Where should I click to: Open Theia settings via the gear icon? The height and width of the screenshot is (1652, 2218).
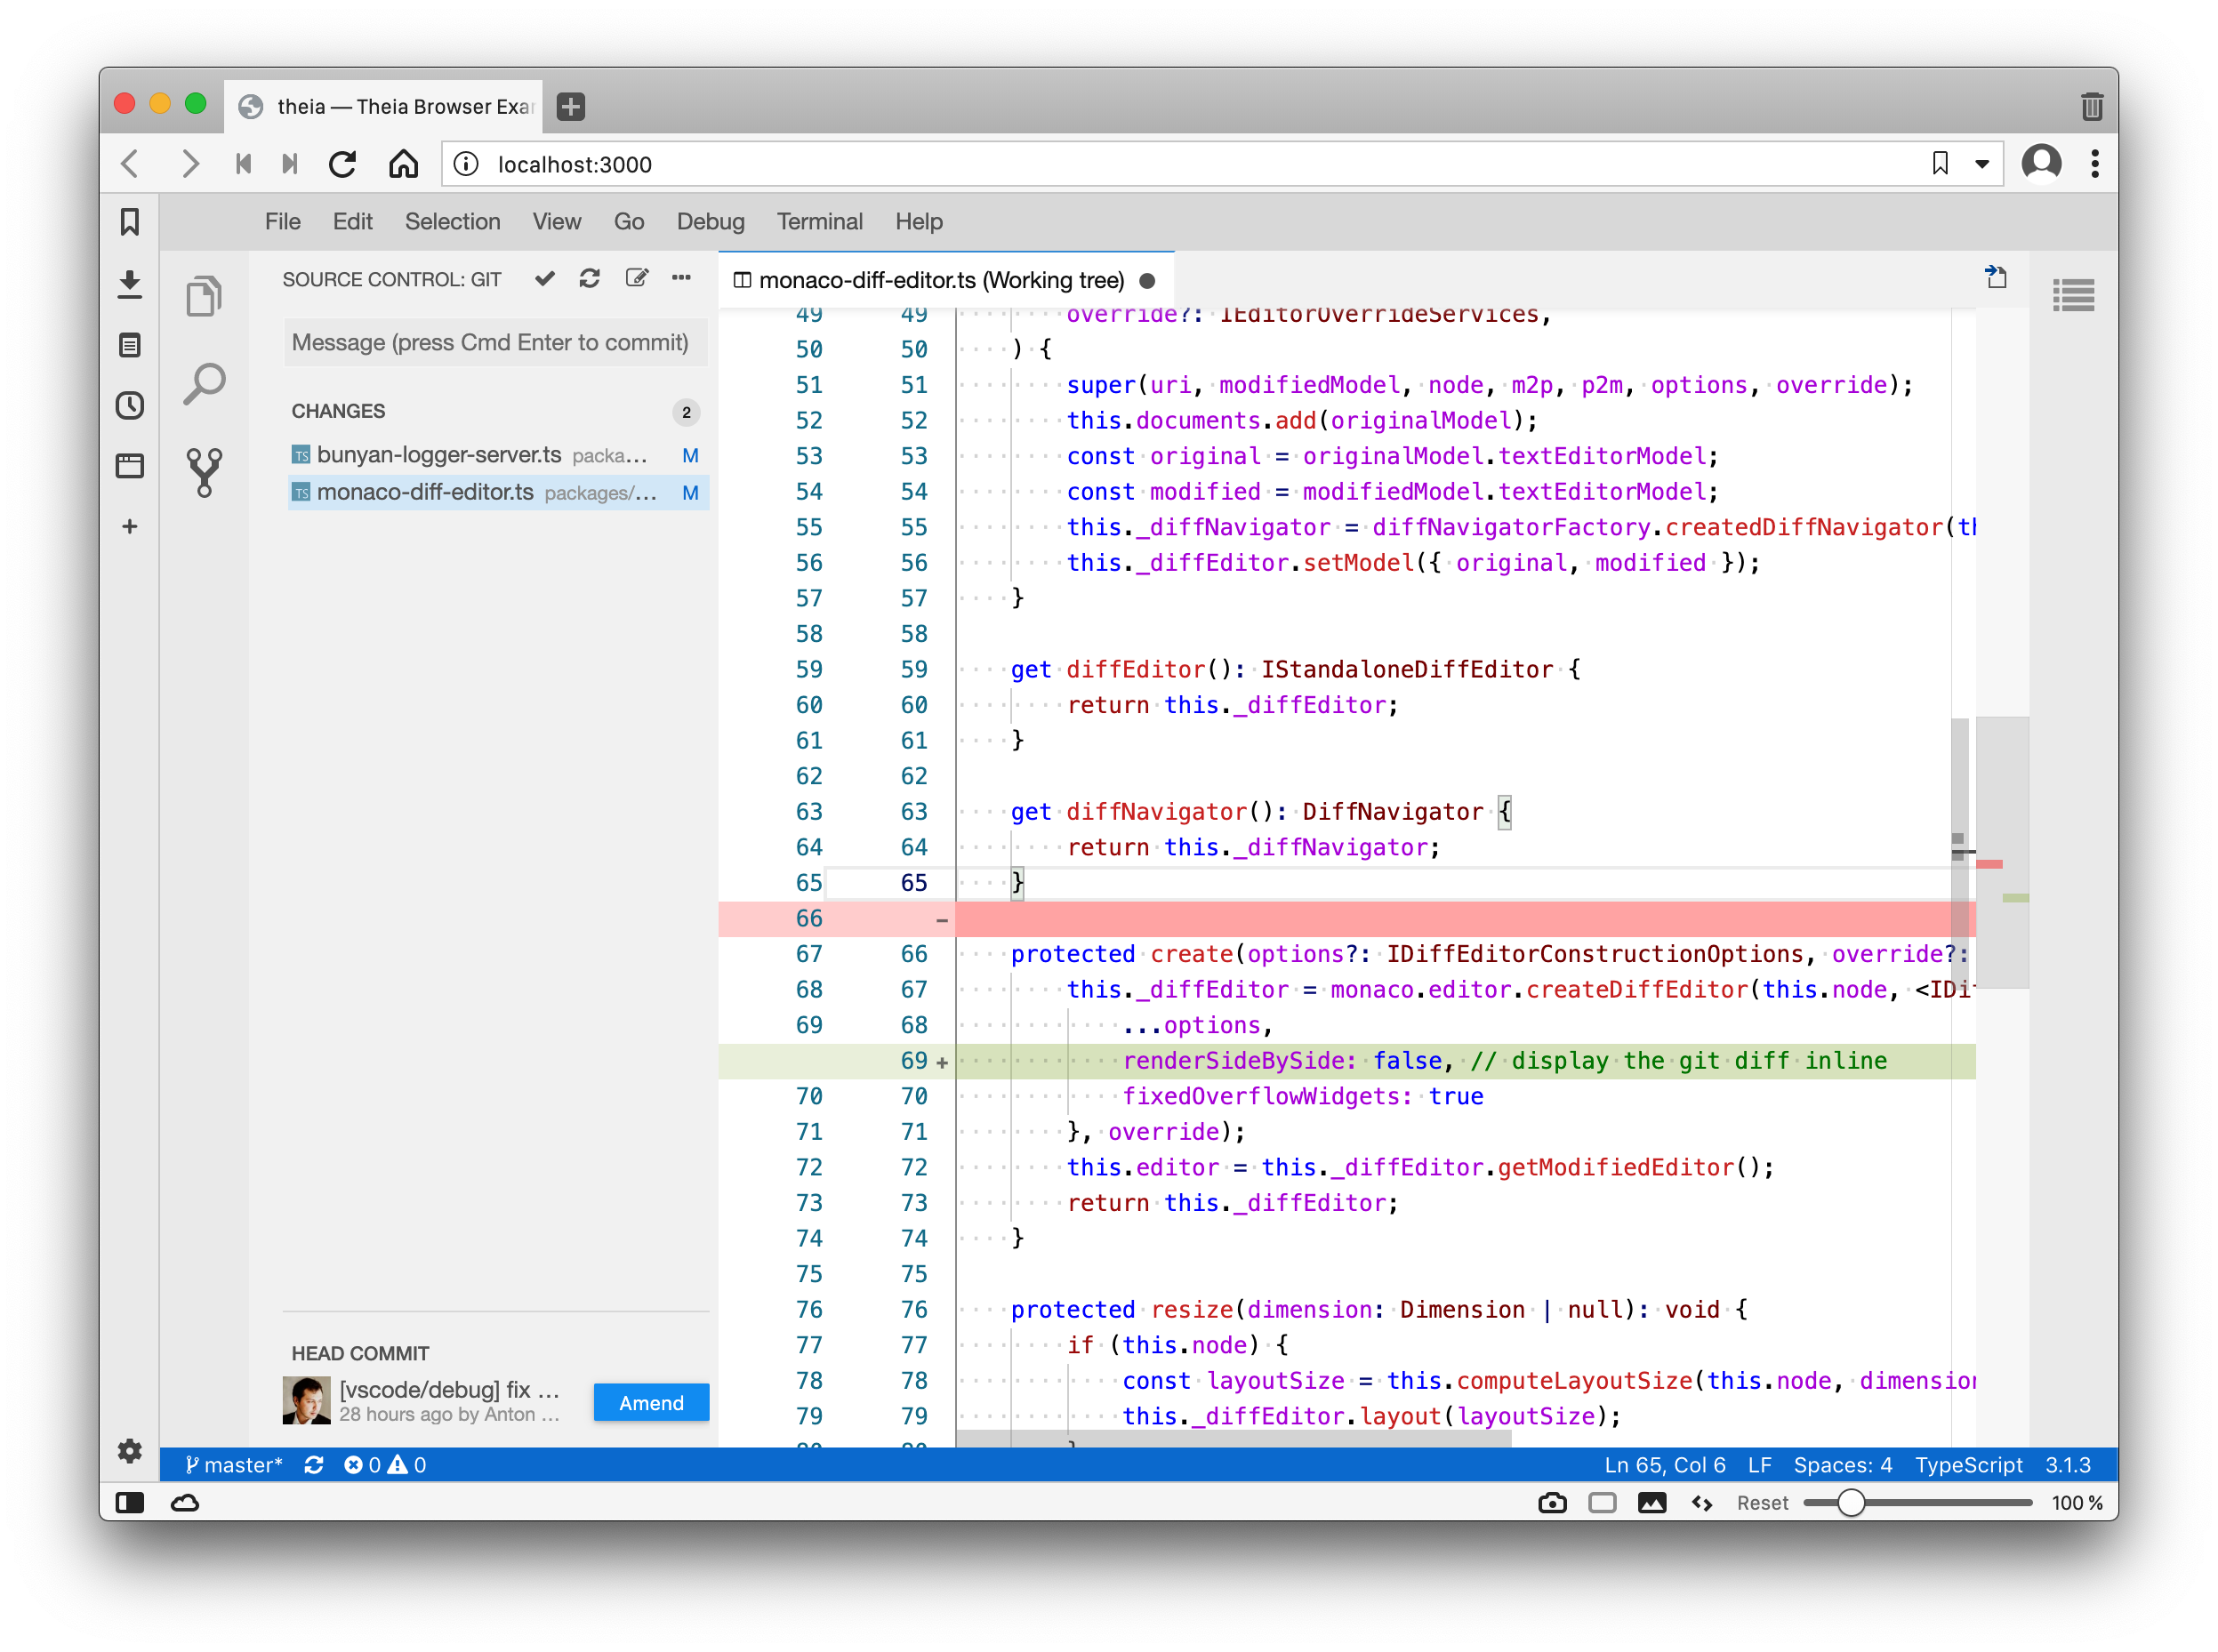(130, 1451)
